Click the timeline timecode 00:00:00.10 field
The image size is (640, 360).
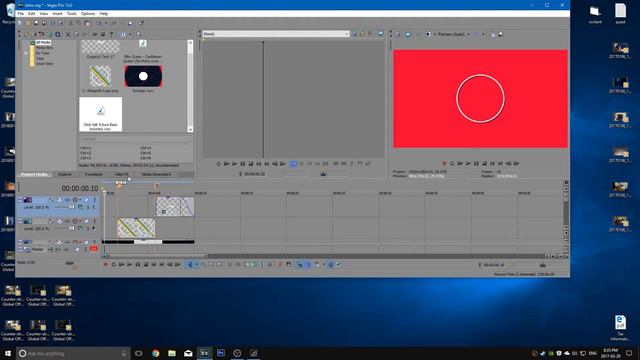(x=80, y=188)
